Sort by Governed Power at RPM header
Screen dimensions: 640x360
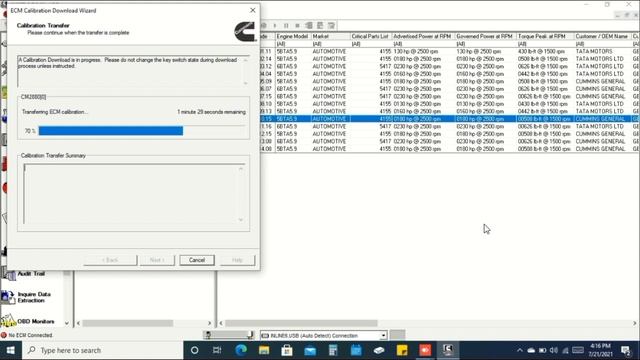pyautogui.click(x=485, y=36)
